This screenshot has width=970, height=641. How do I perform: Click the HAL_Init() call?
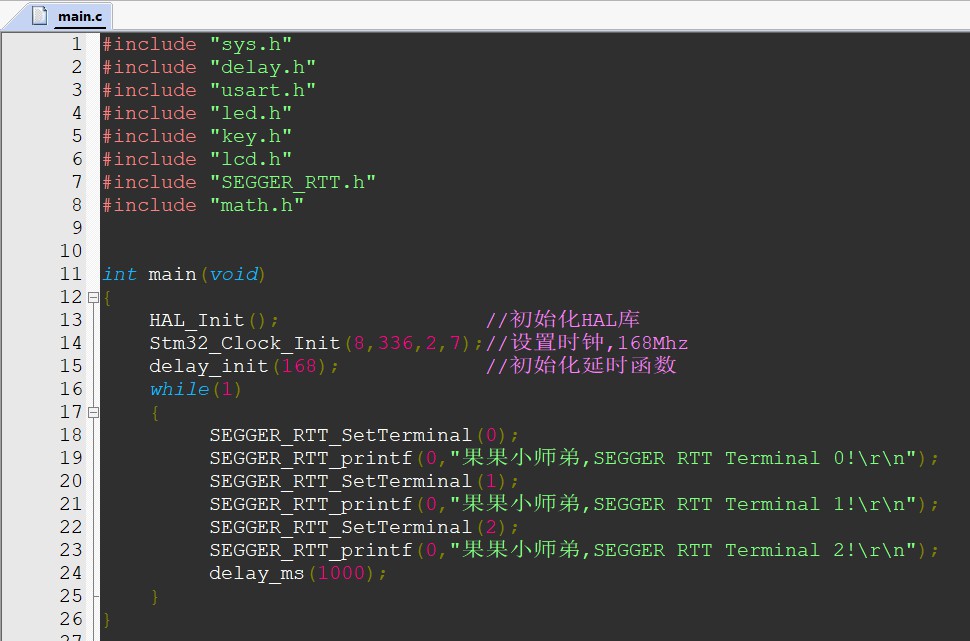coord(214,320)
